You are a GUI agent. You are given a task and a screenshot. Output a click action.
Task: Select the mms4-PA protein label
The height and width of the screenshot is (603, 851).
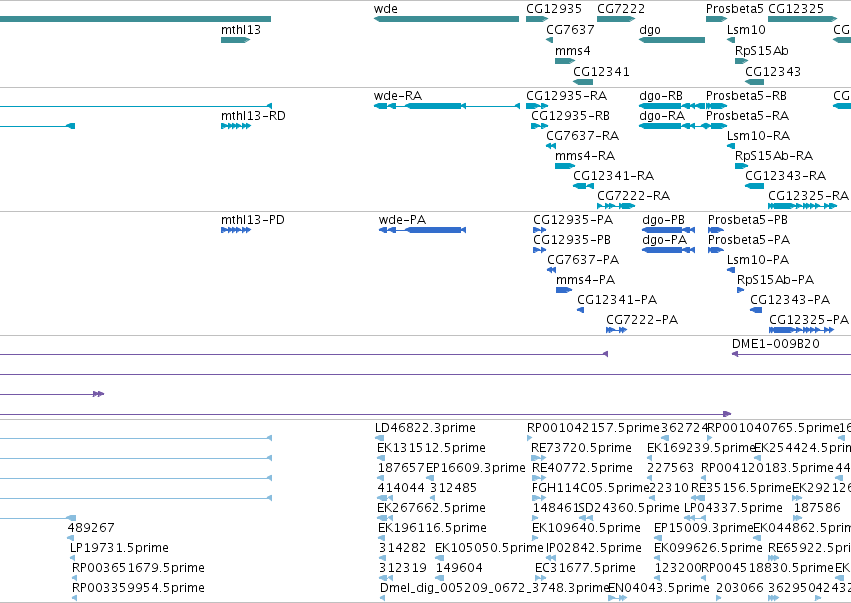586,280
